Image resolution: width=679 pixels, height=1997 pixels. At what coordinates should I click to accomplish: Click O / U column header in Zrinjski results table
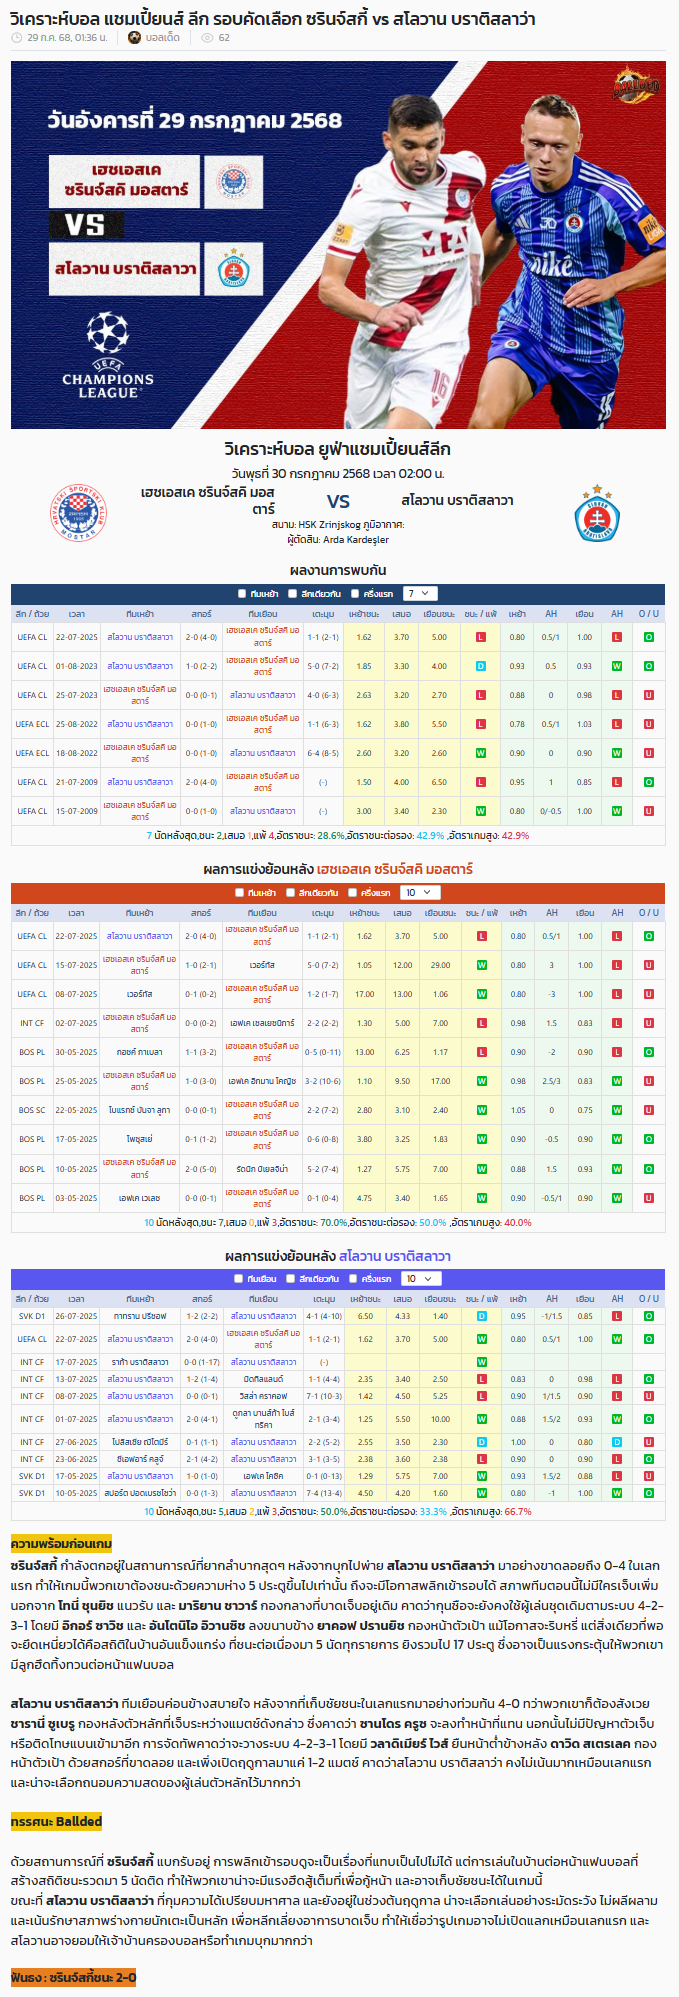click(x=649, y=913)
